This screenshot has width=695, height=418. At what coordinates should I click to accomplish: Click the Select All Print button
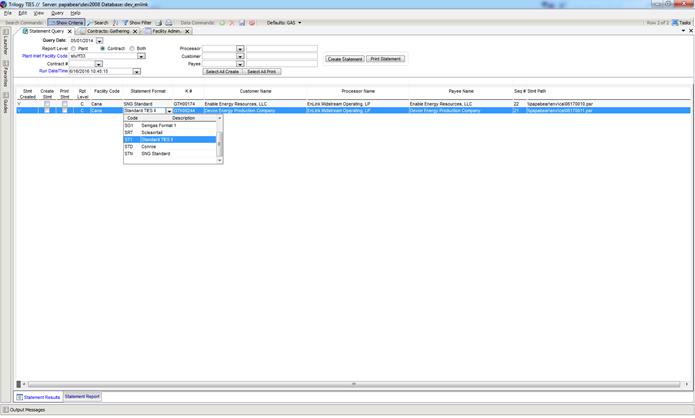(262, 71)
